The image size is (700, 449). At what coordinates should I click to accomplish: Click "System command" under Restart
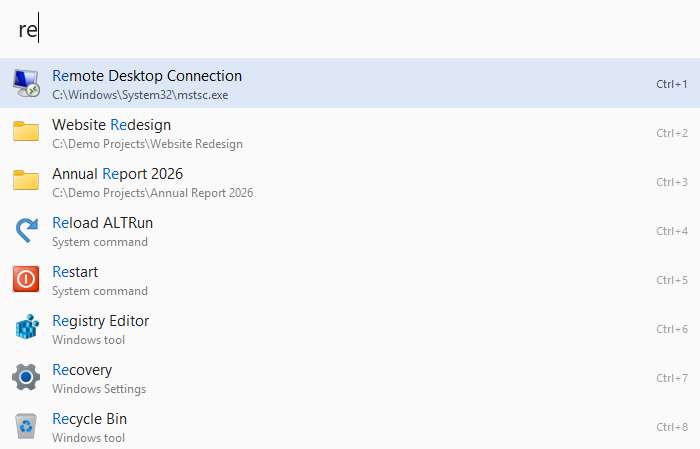[x=100, y=291]
